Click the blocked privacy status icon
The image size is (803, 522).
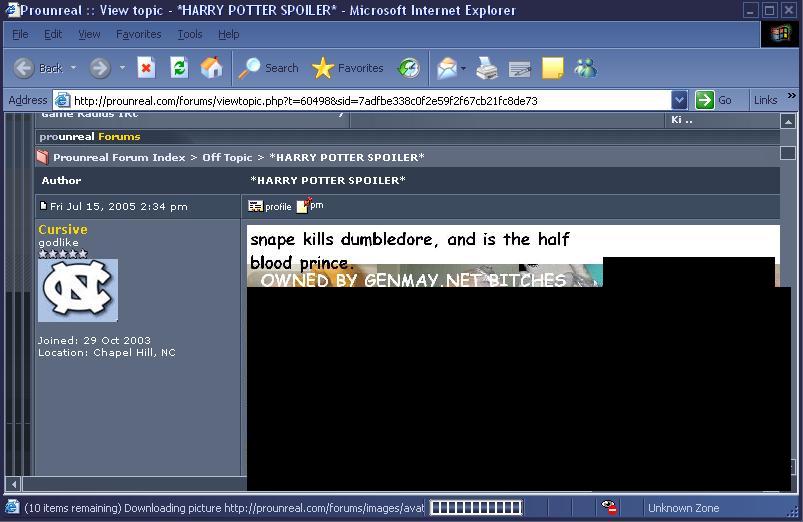pyautogui.click(x=609, y=507)
